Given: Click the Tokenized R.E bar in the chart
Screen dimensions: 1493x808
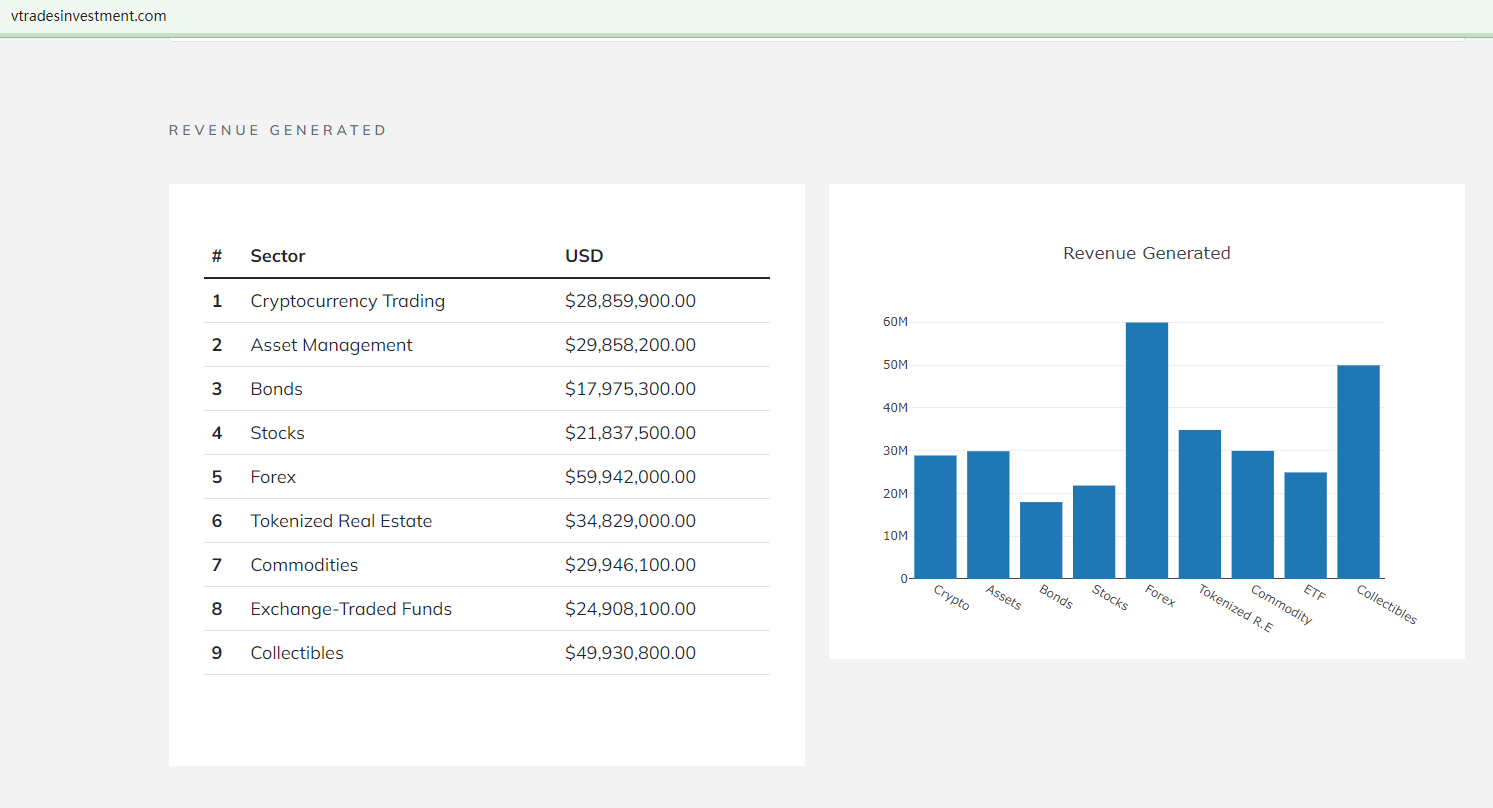Looking at the screenshot, I should point(1199,504).
